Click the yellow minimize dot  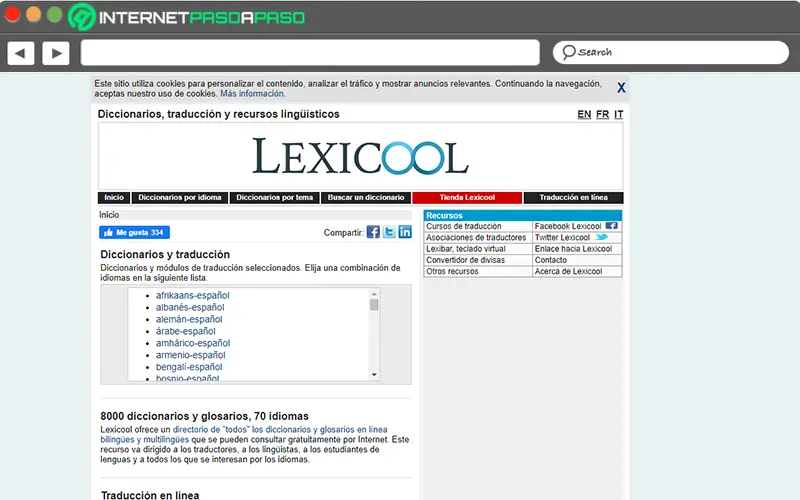[x=34, y=14]
